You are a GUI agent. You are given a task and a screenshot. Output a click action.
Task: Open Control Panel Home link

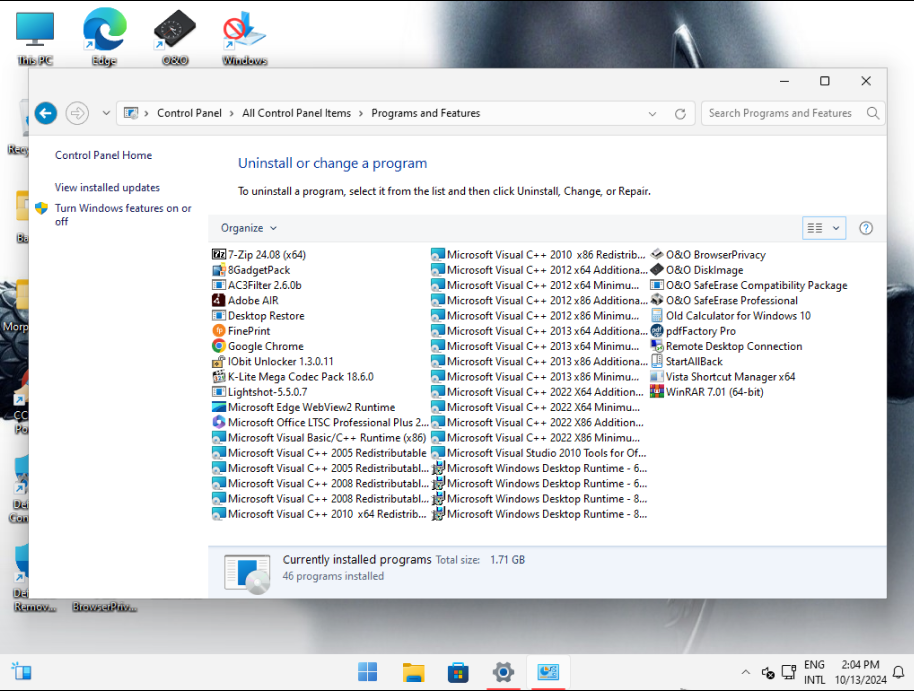pyautogui.click(x=103, y=155)
